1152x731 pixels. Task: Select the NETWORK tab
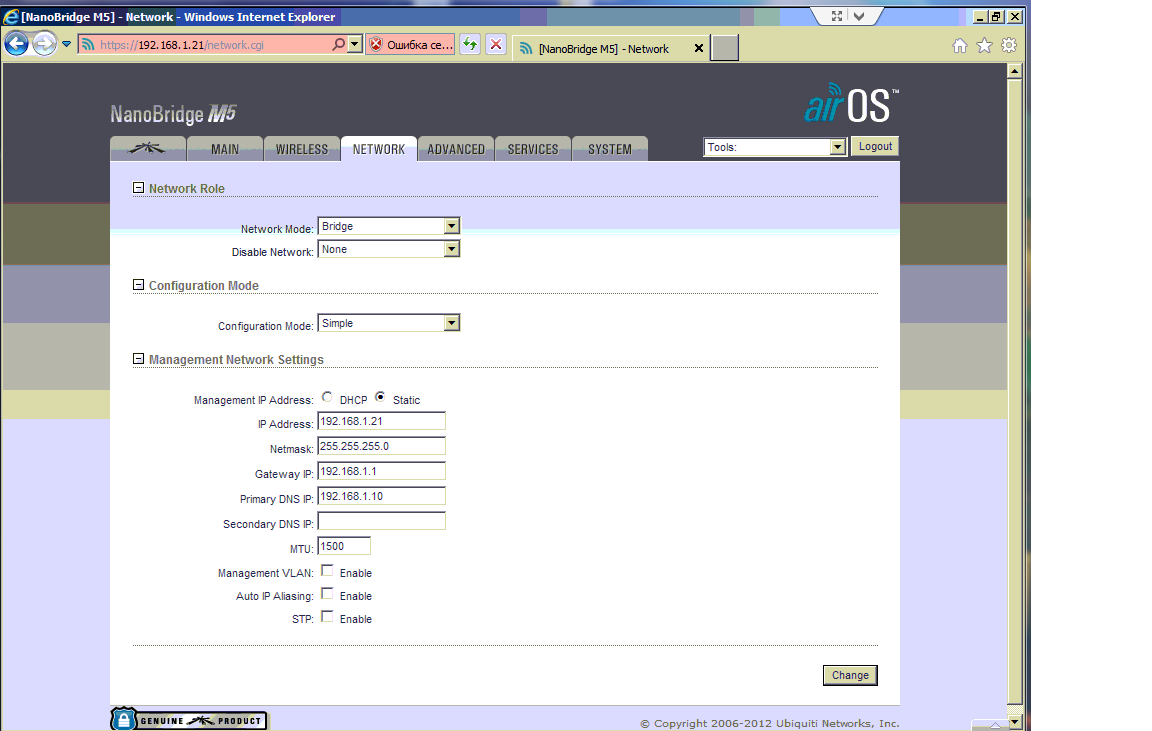tap(378, 148)
